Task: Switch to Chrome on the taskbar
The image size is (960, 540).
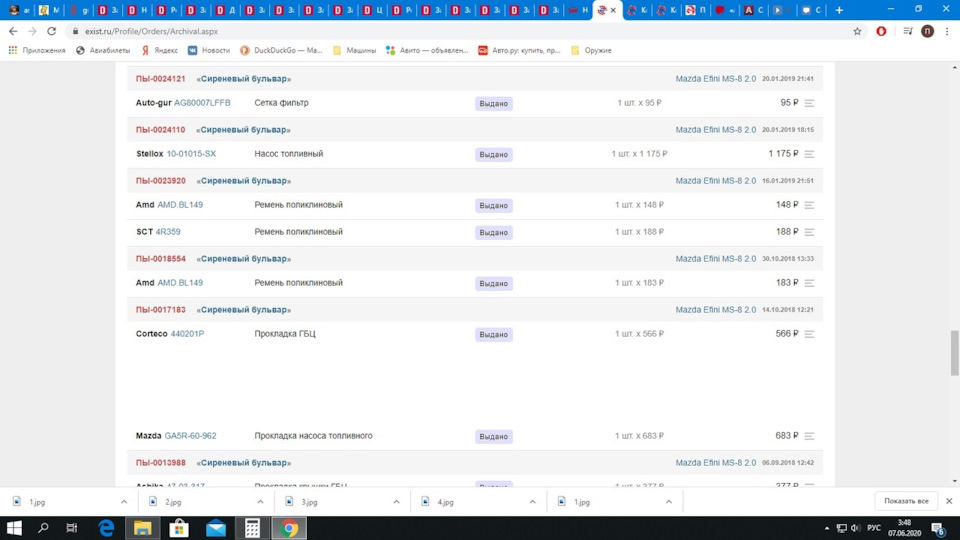Action: 289,528
